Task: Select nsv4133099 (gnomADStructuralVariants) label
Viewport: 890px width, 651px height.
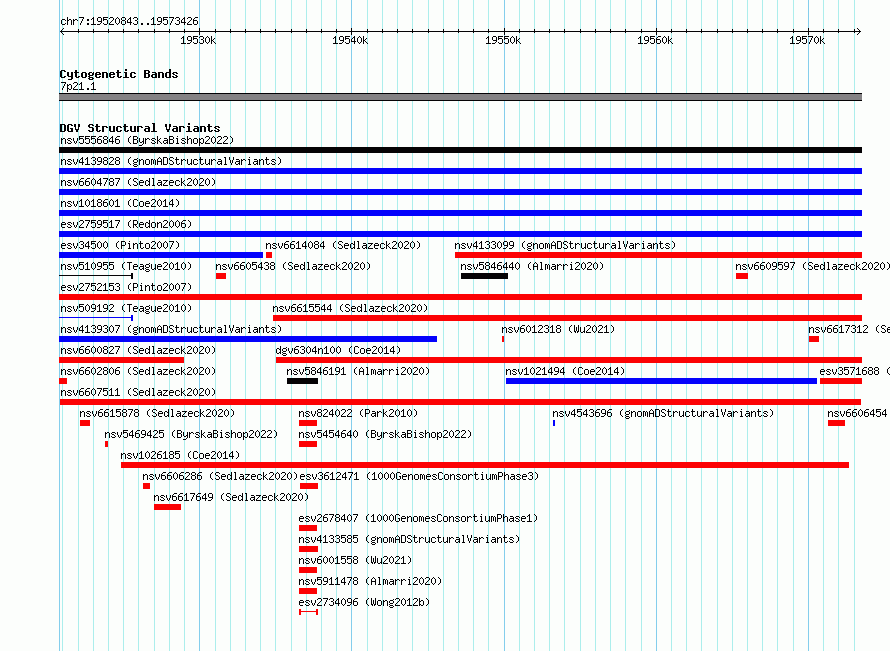Action: click(565, 245)
